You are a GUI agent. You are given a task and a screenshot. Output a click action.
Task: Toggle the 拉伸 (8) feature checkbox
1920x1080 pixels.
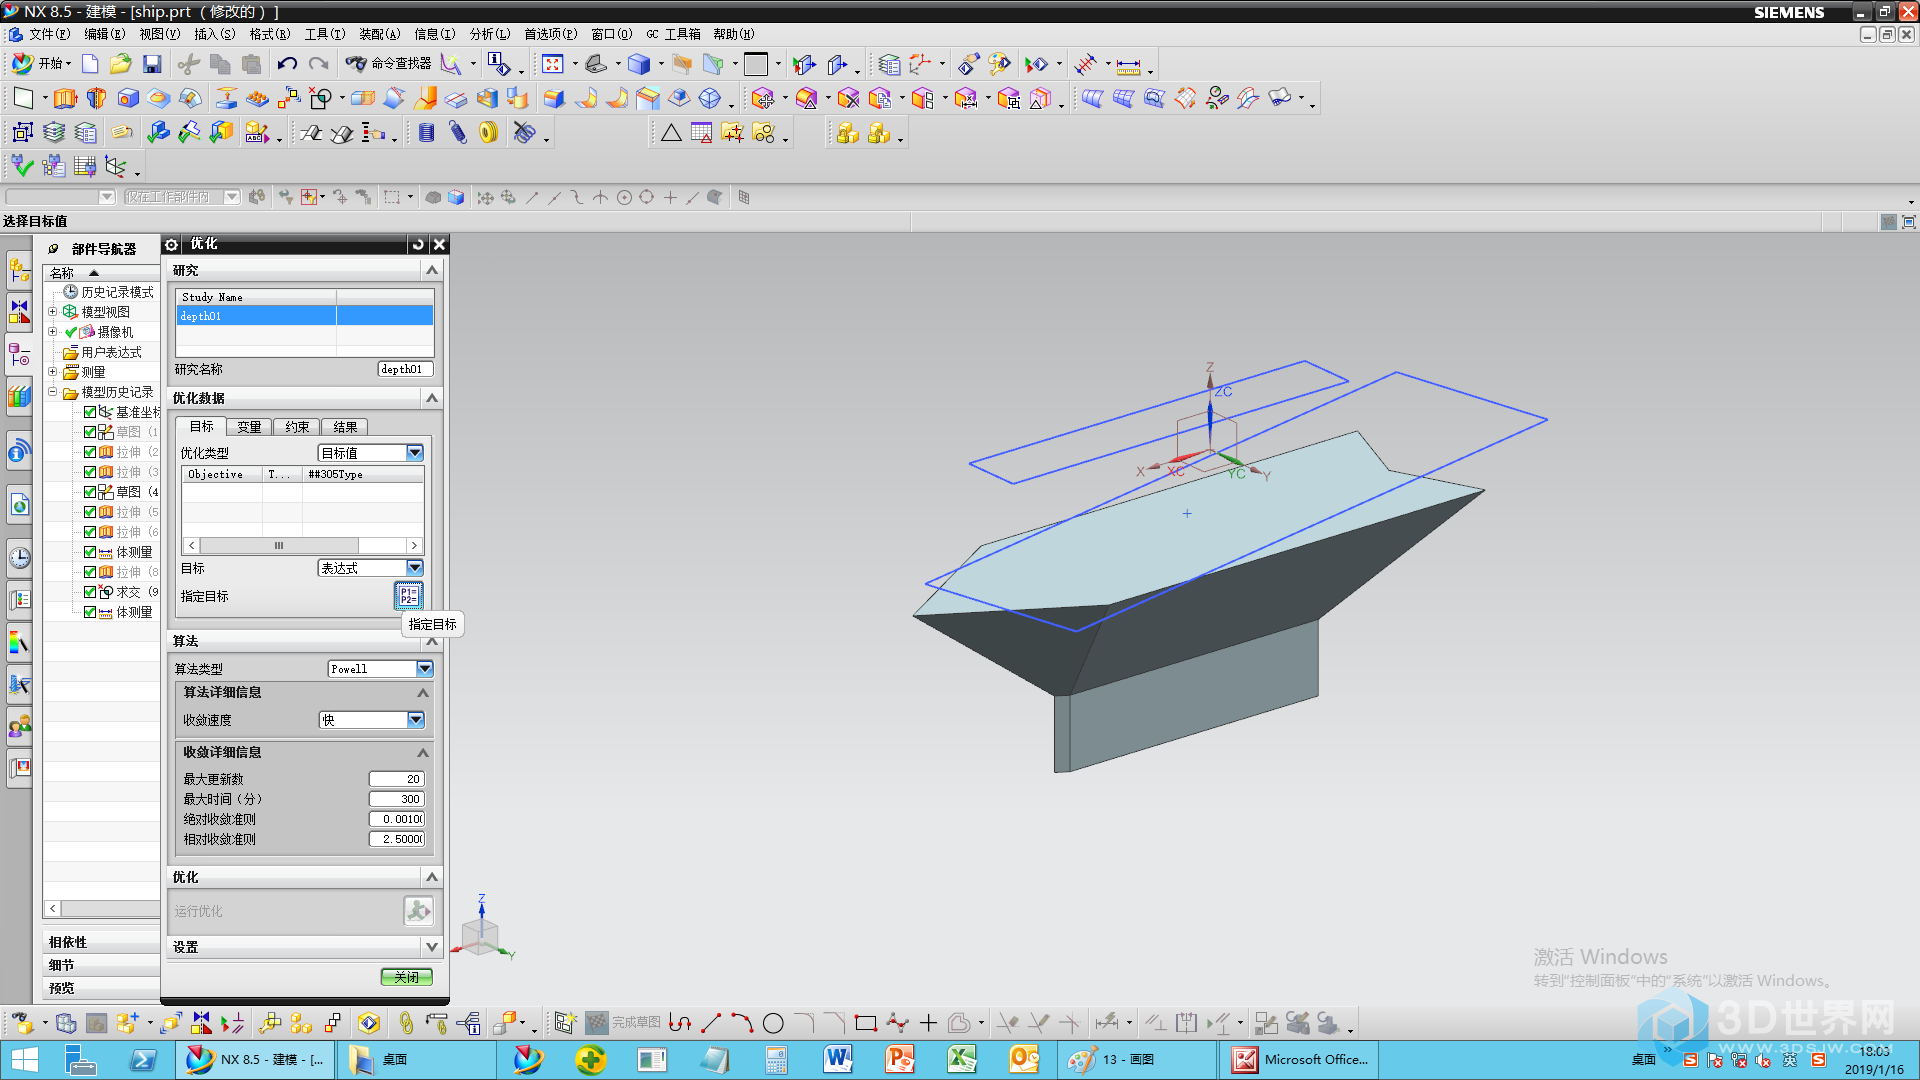click(x=90, y=572)
